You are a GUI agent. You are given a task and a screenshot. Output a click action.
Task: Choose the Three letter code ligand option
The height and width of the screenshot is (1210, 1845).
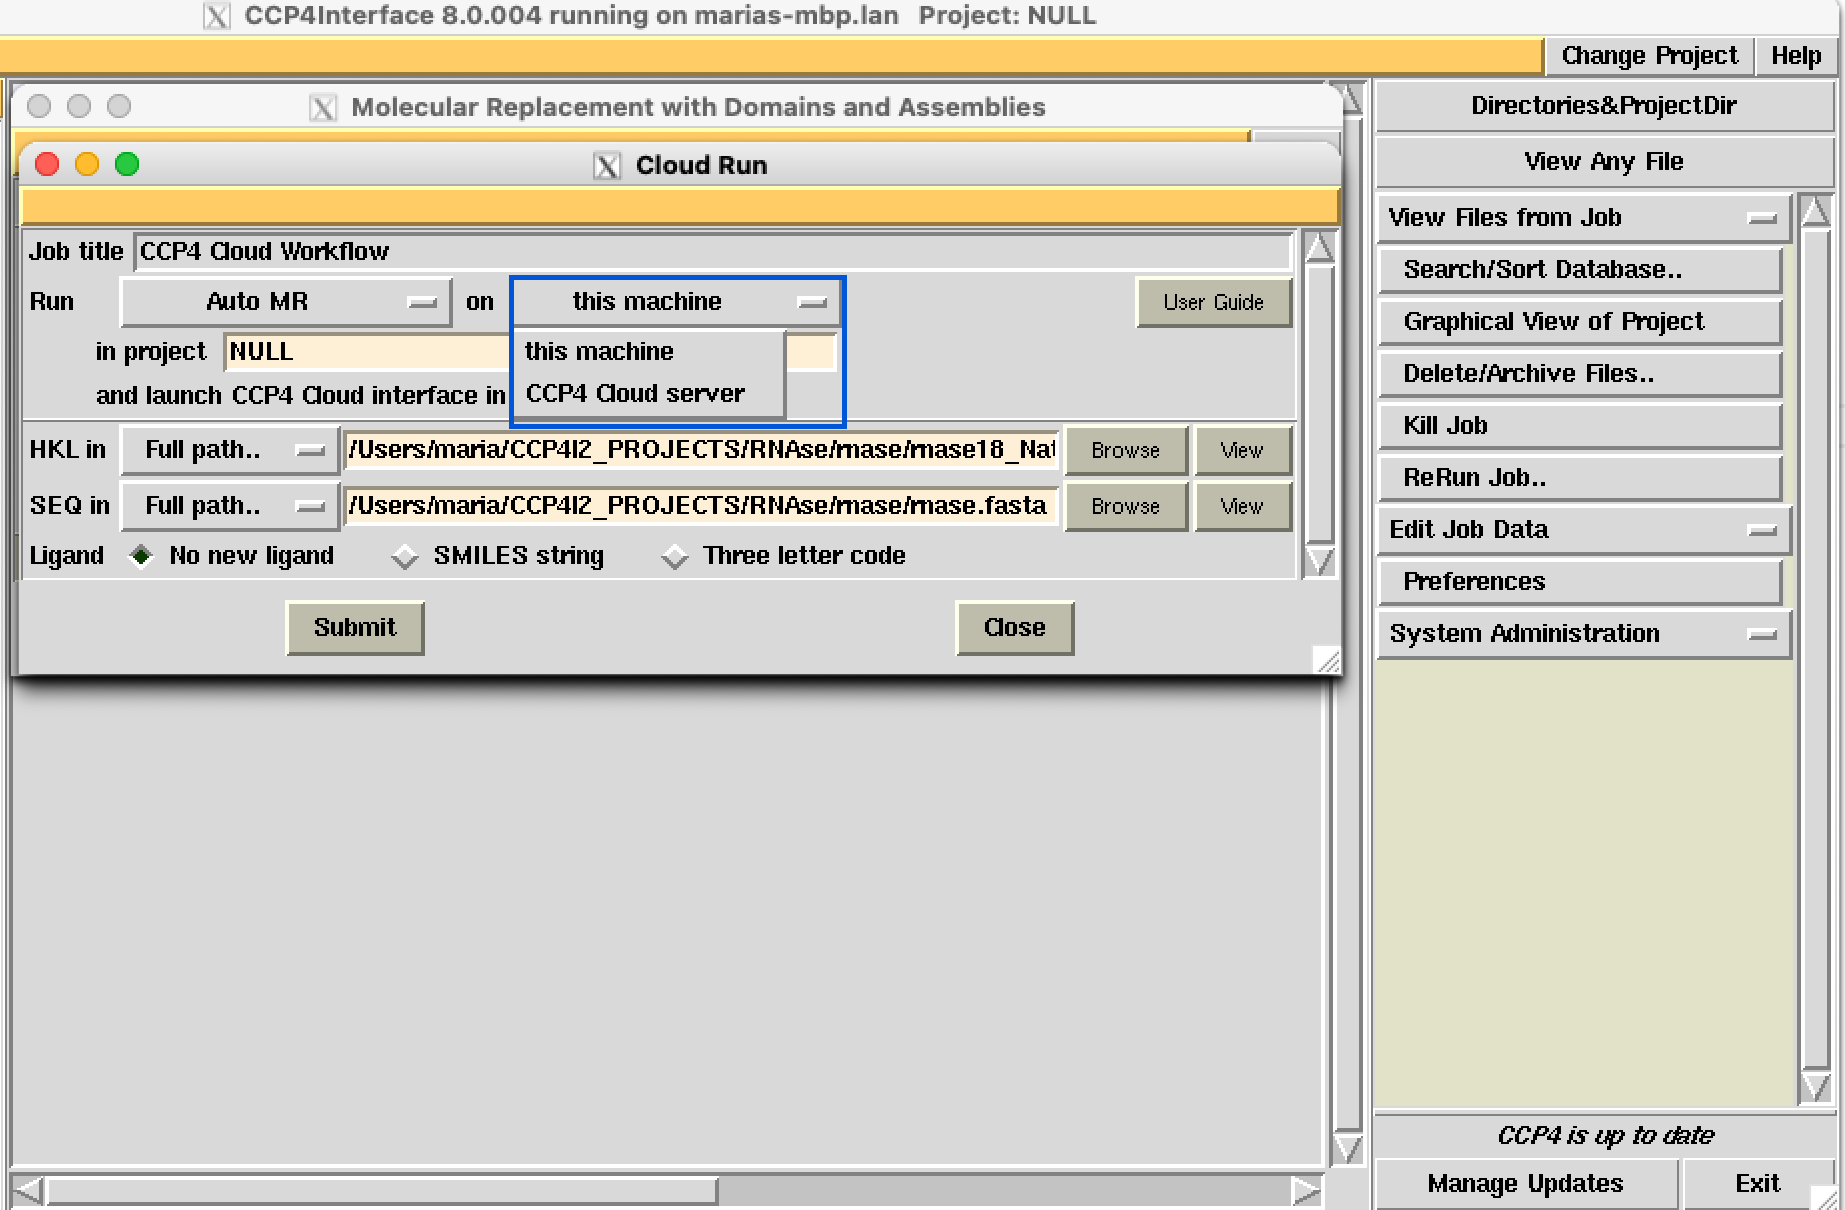675,556
